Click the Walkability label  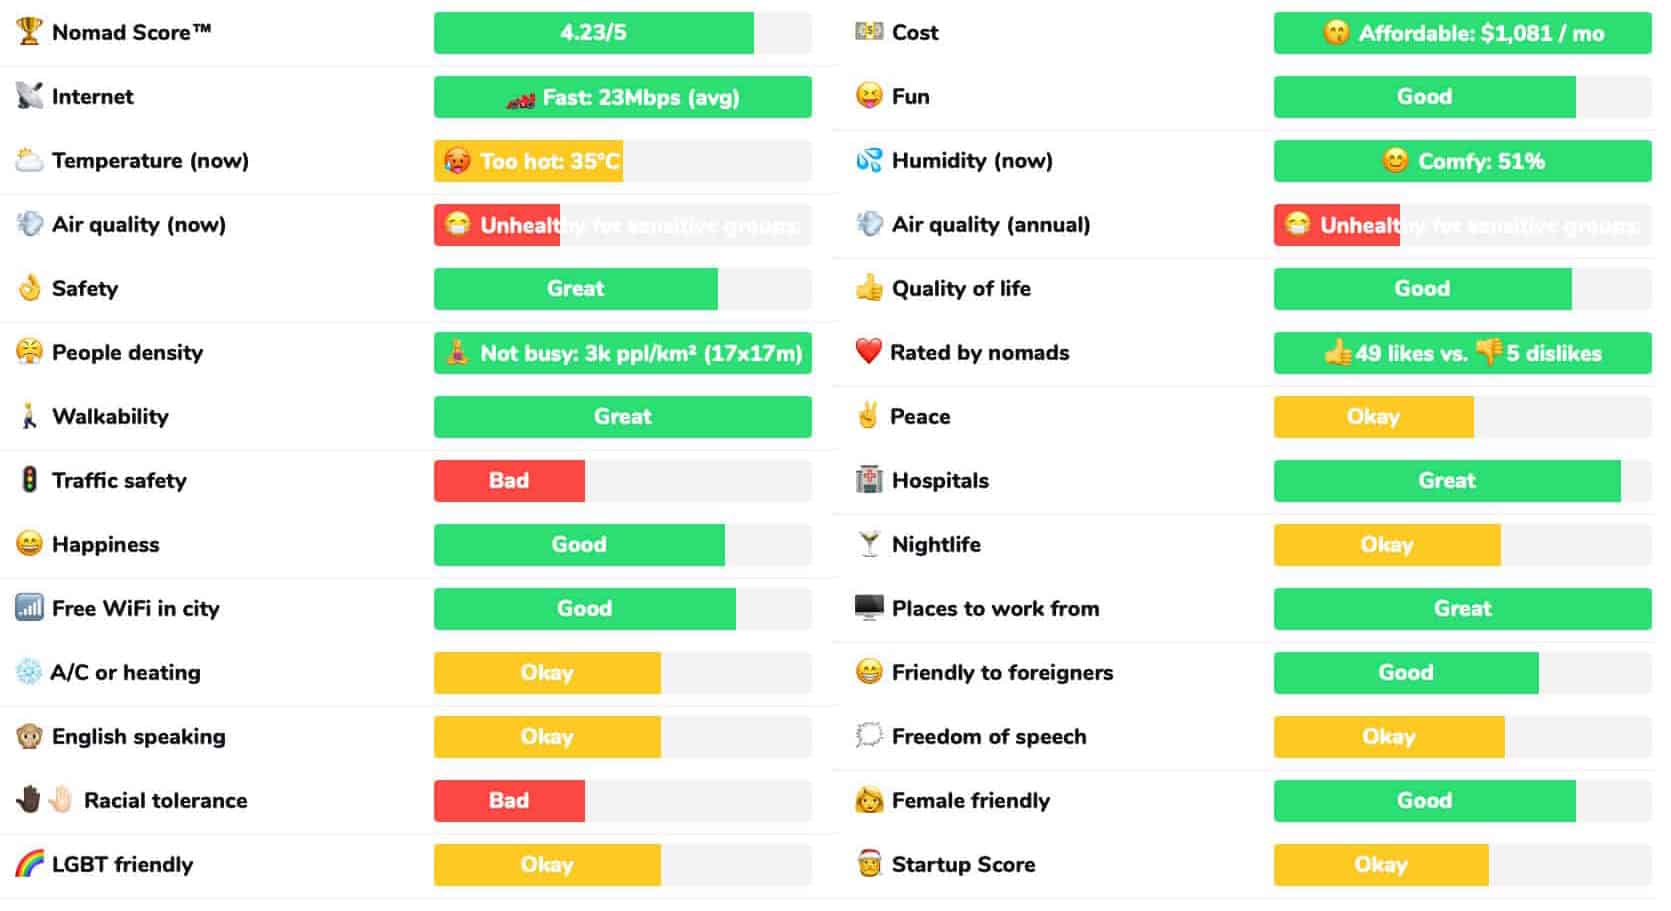(110, 416)
